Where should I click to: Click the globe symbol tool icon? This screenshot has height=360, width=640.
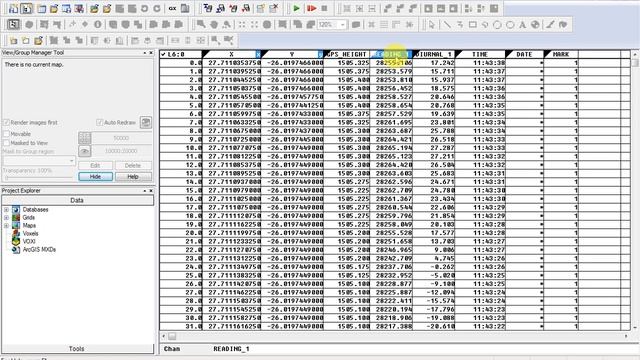pos(535,24)
